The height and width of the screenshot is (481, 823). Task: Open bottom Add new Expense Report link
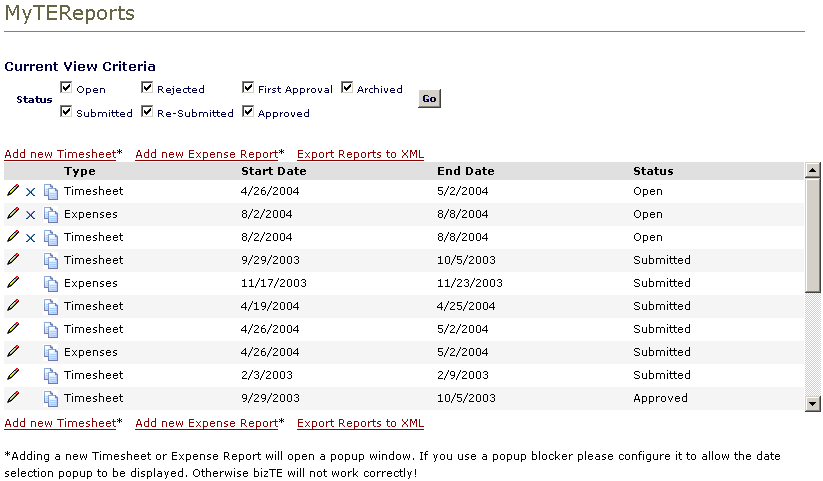point(207,423)
